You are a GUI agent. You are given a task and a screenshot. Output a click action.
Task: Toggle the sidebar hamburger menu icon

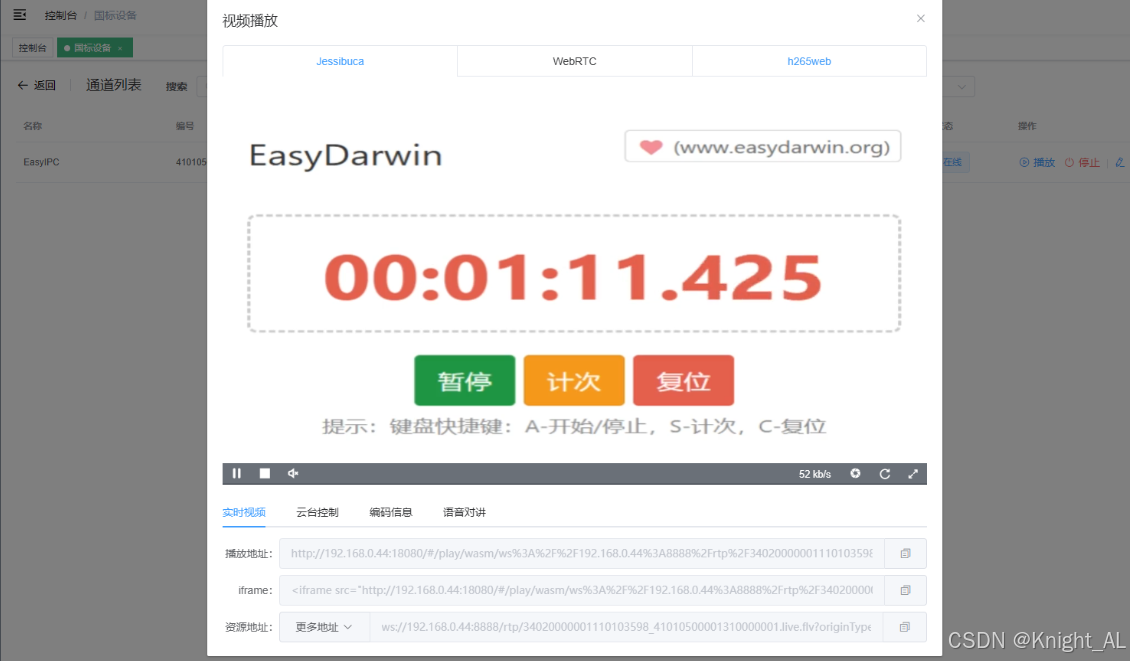click(19, 14)
